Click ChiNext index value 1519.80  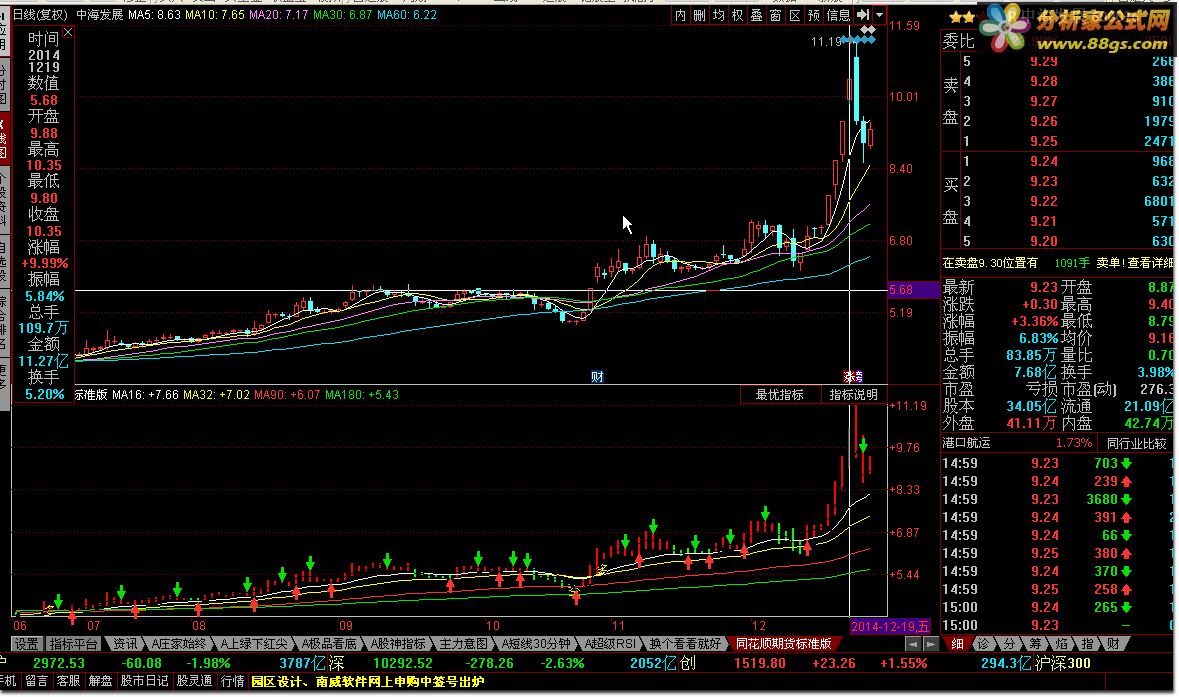point(759,663)
